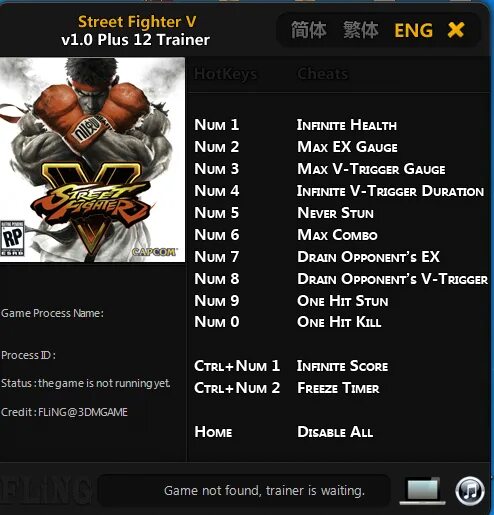The image size is (494, 515).
Task: Enable the One Hit Kill cheat
Action: 339,322
